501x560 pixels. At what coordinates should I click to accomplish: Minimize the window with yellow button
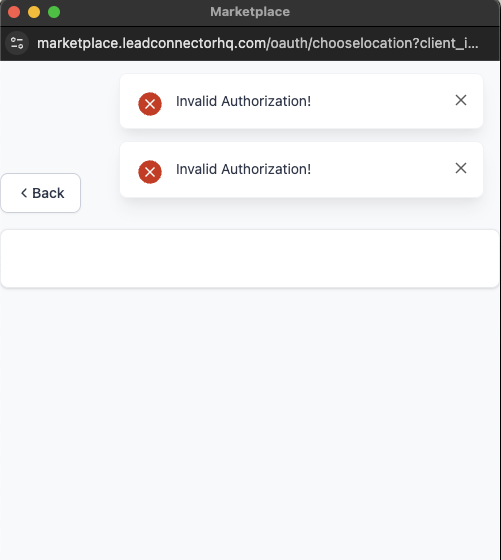click(34, 12)
